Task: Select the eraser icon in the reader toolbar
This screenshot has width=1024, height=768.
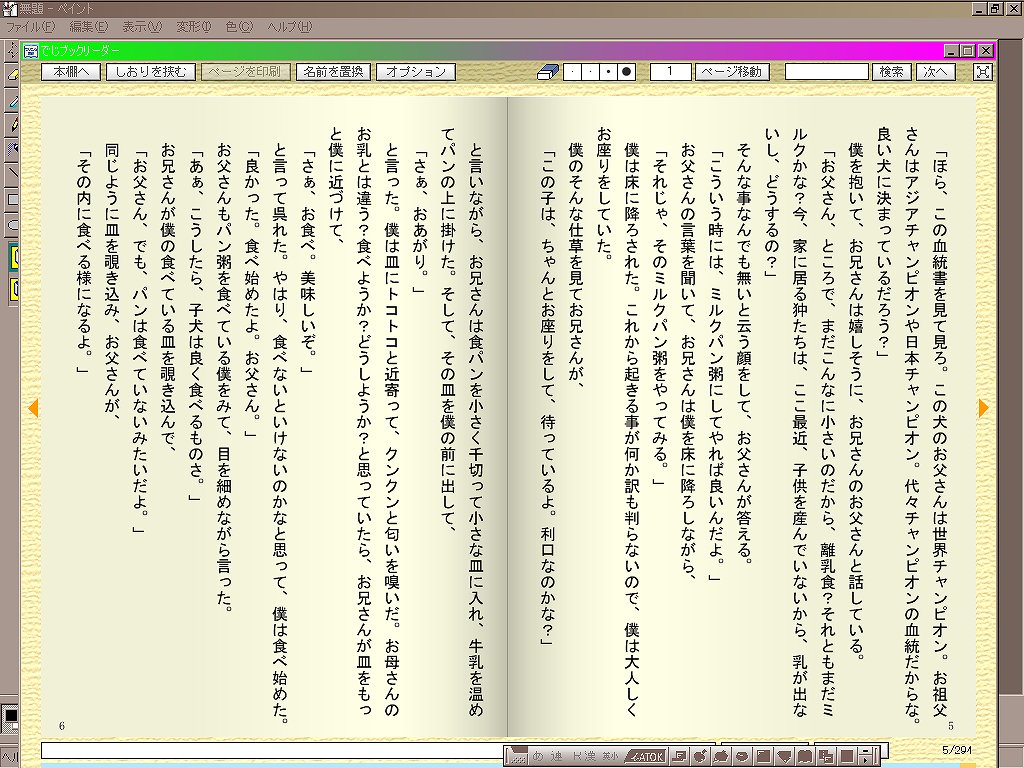Action: coord(547,72)
